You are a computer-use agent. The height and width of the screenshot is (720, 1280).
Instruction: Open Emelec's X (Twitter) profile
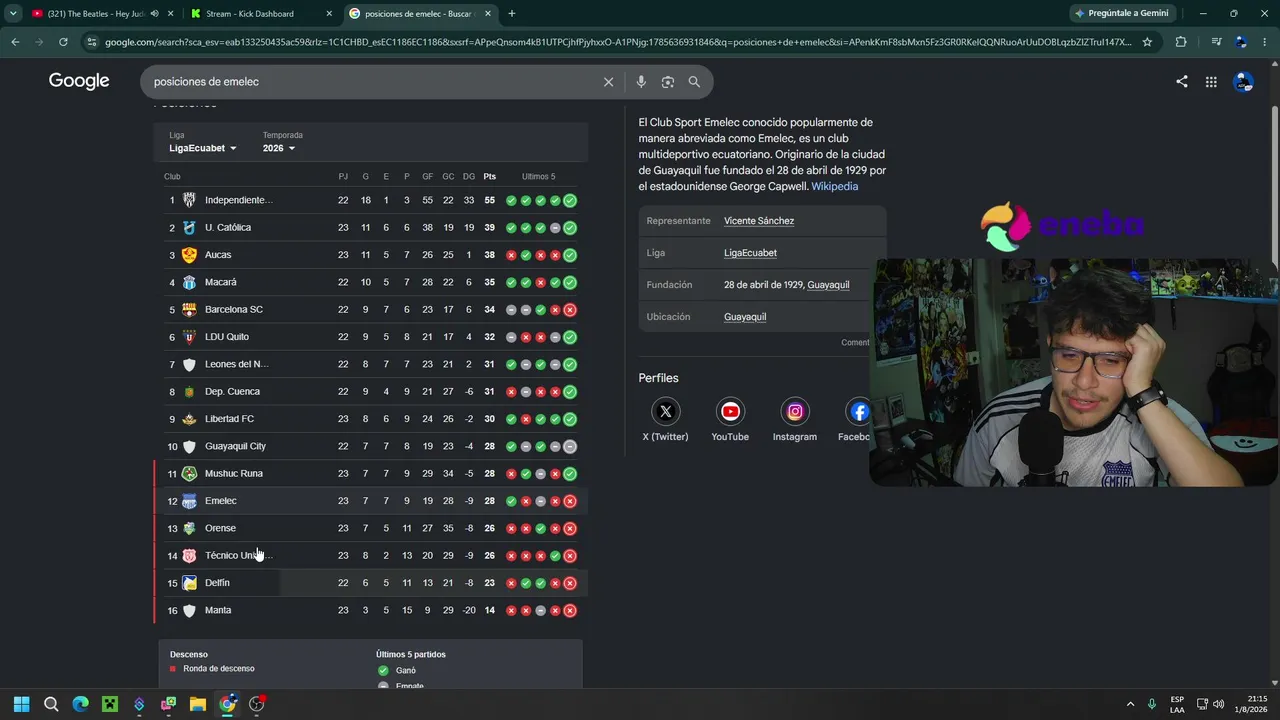(x=665, y=420)
